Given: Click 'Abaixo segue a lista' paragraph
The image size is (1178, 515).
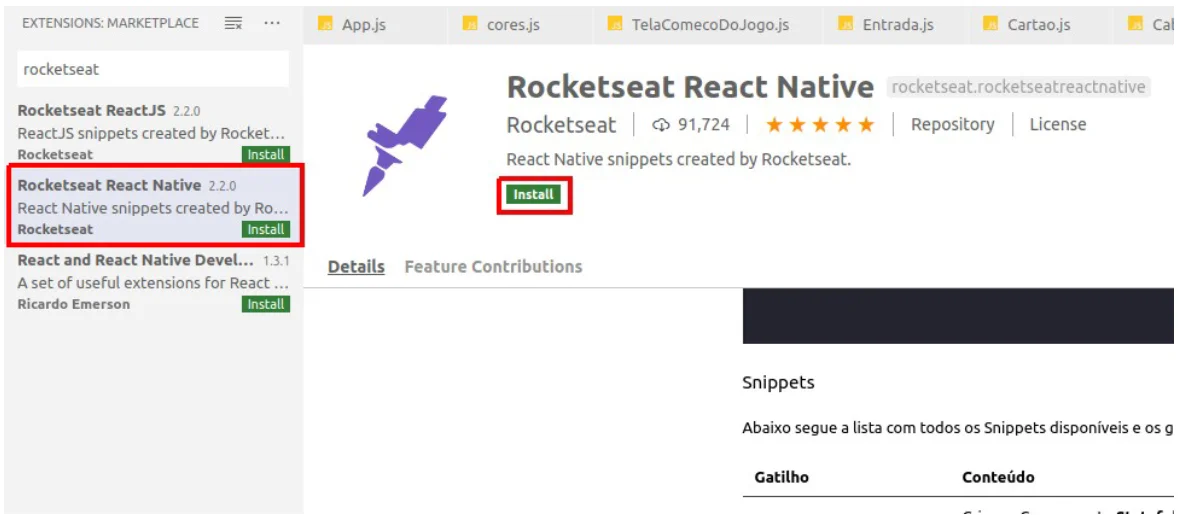Looking at the screenshot, I should (x=958, y=428).
